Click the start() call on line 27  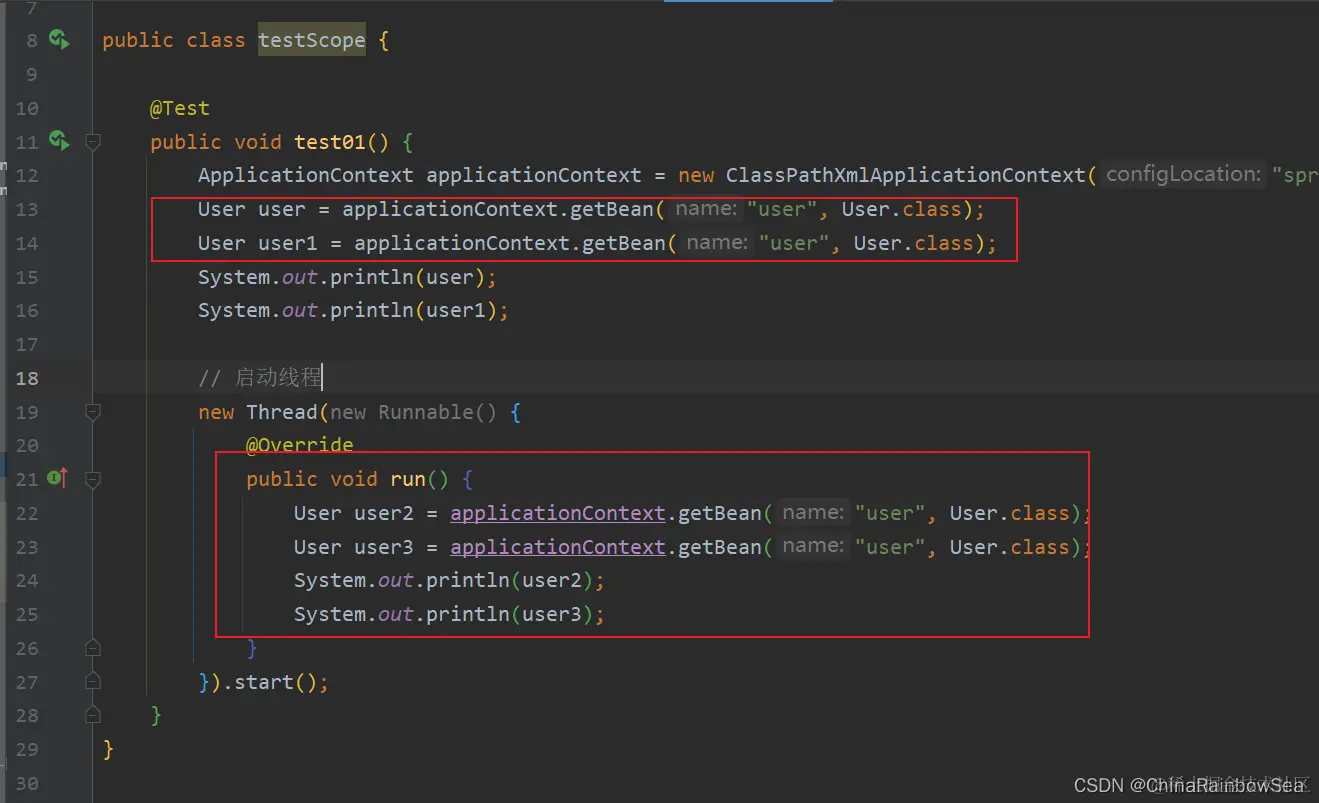point(277,682)
